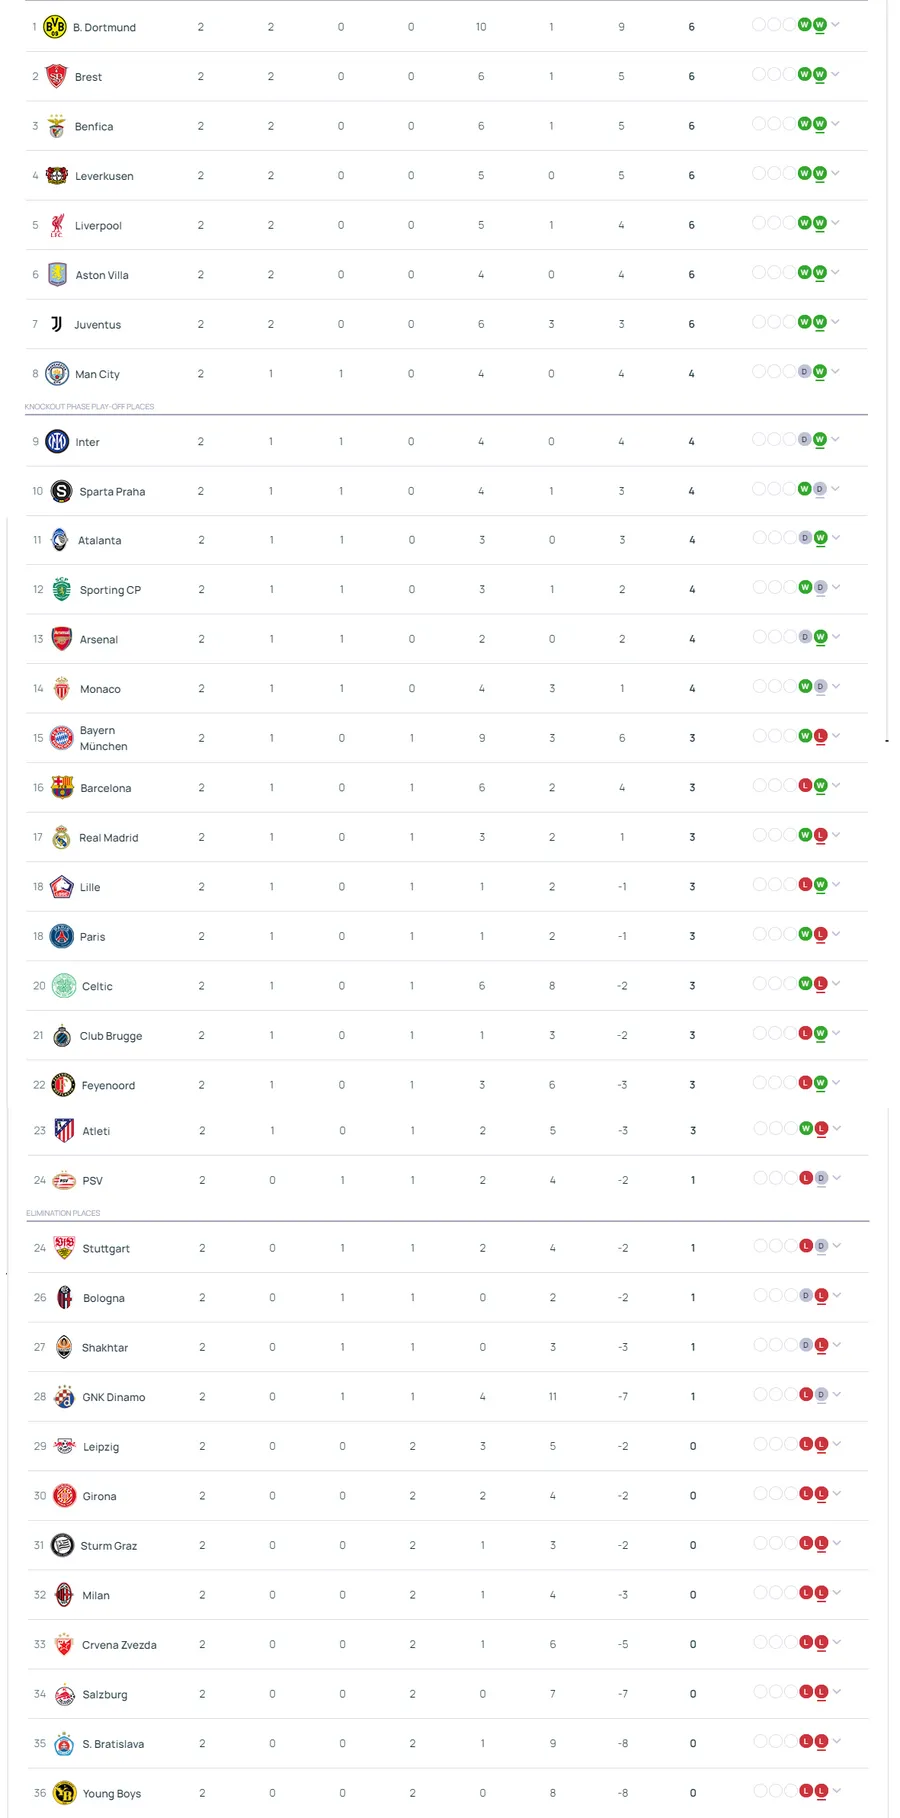Click the Liverpool club crest icon
Image resolution: width=900 pixels, height=1818 pixels.
[x=57, y=225]
